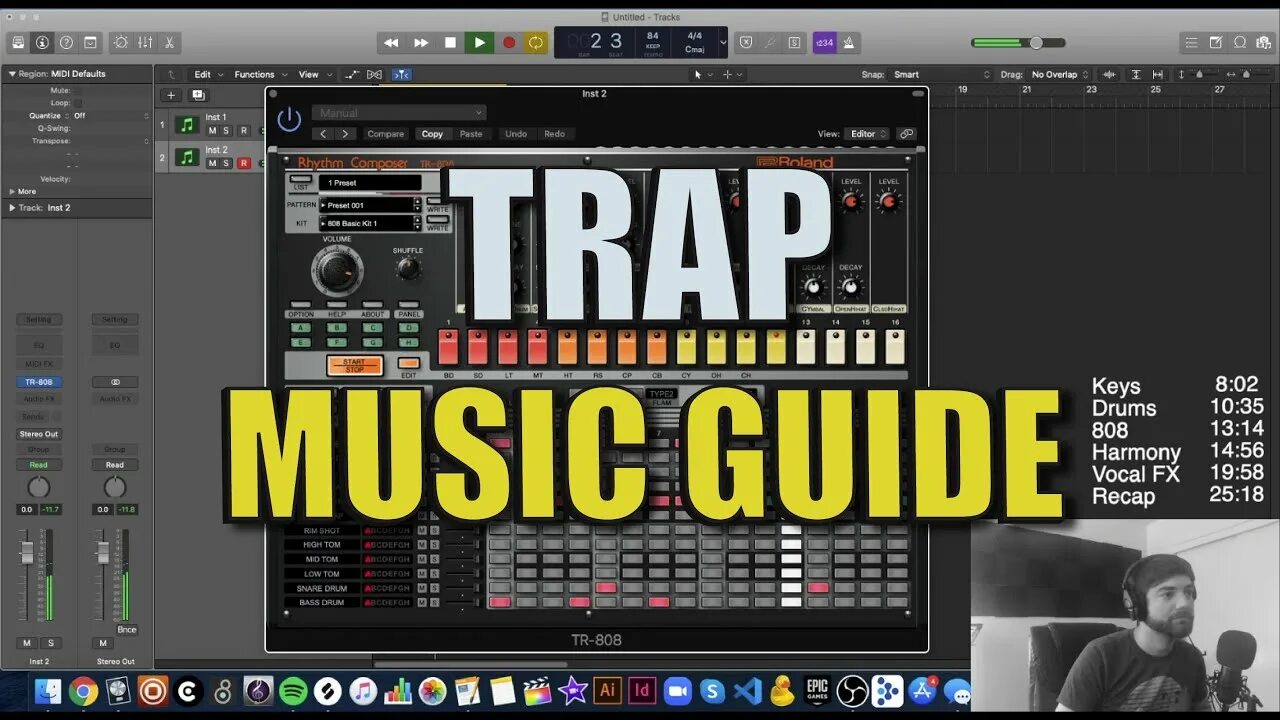The height and width of the screenshot is (720, 1280).
Task: Click the Duplicate Track icon
Action: coord(198,95)
